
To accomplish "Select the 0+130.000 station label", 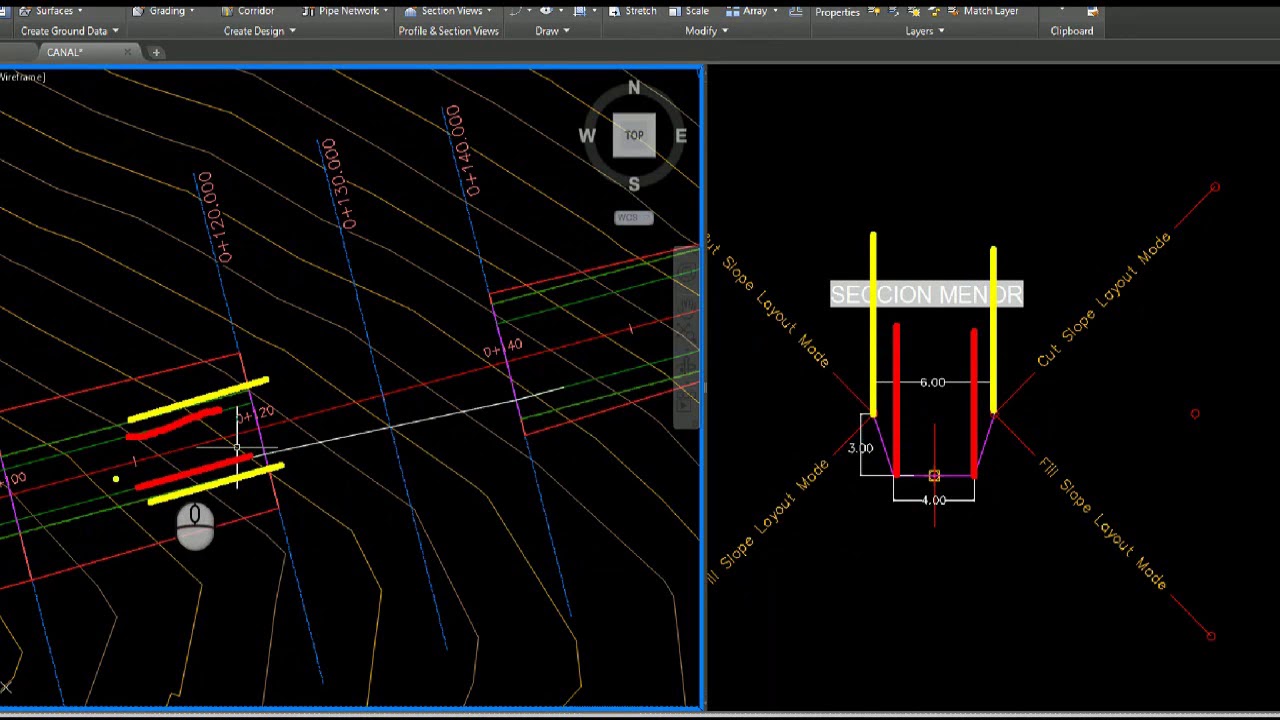I will point(338,184).
